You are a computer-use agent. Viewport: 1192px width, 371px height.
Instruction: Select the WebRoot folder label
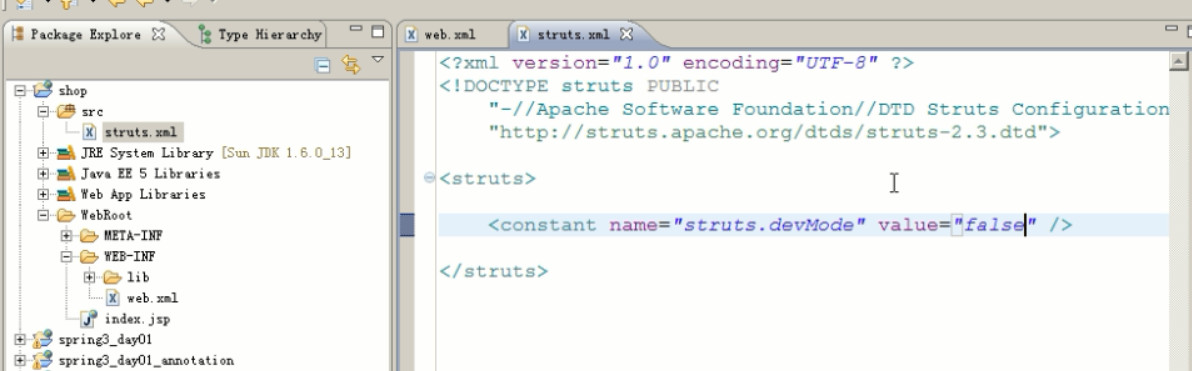point(106,215)
